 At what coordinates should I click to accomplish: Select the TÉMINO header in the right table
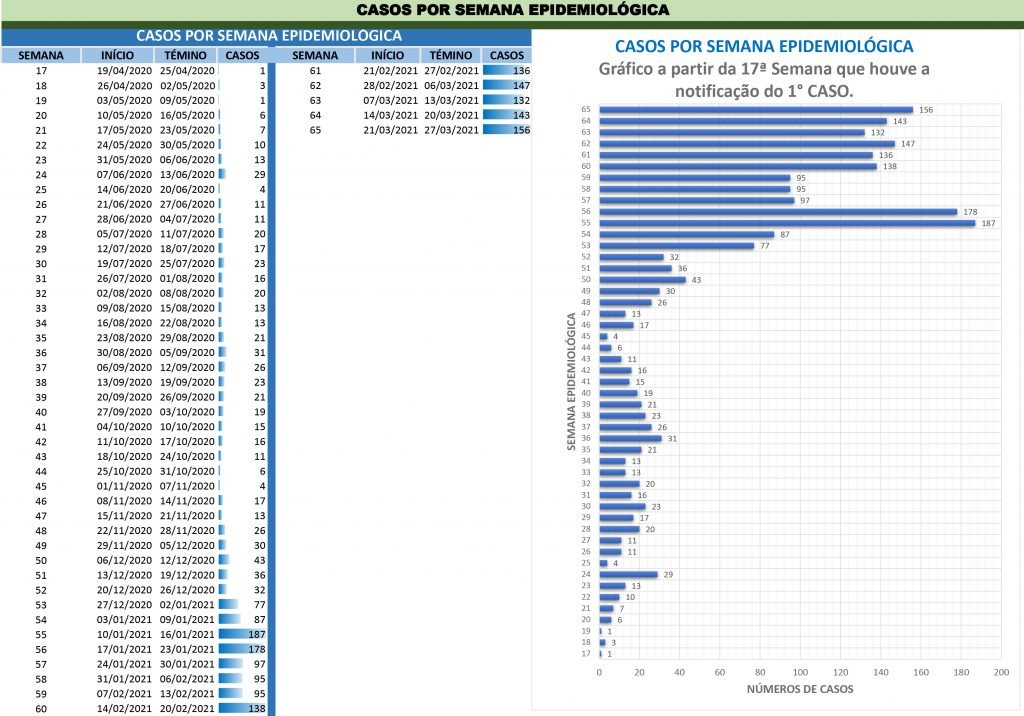tap(451, 55)
